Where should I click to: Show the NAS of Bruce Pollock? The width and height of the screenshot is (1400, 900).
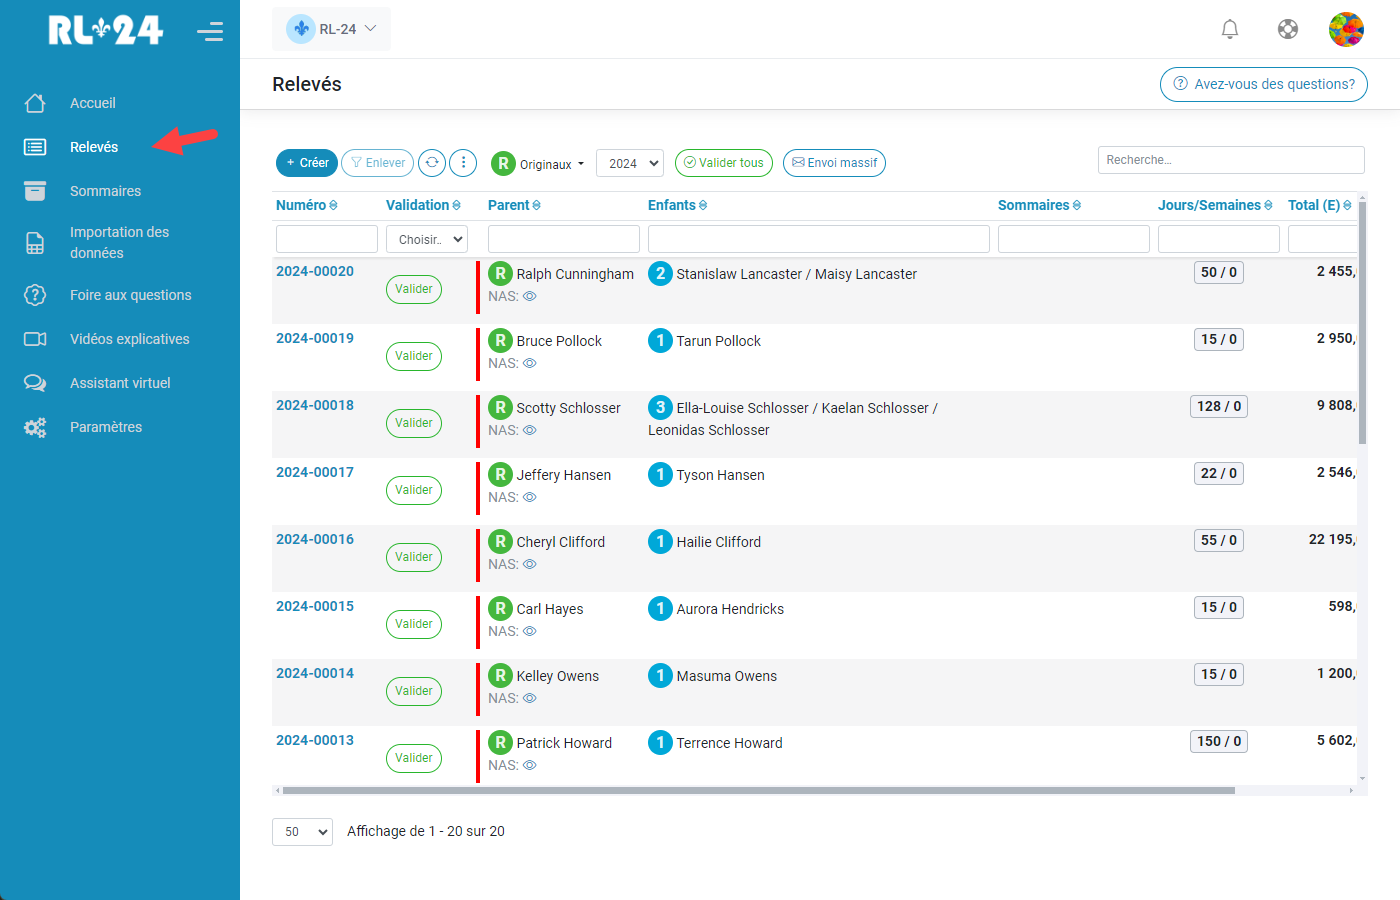(x=530, y=363)
